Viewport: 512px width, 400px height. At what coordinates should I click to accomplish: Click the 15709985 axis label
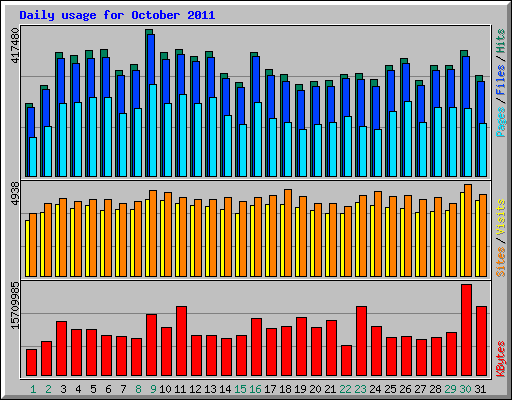[x=15, y=306]
